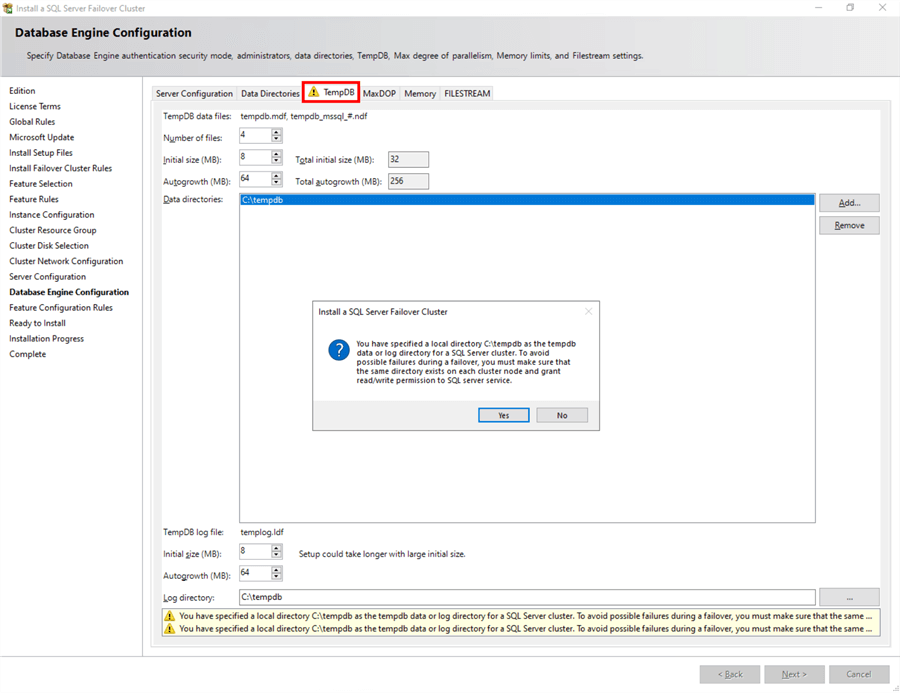Click the Feature Selection step

coord(41,184)
